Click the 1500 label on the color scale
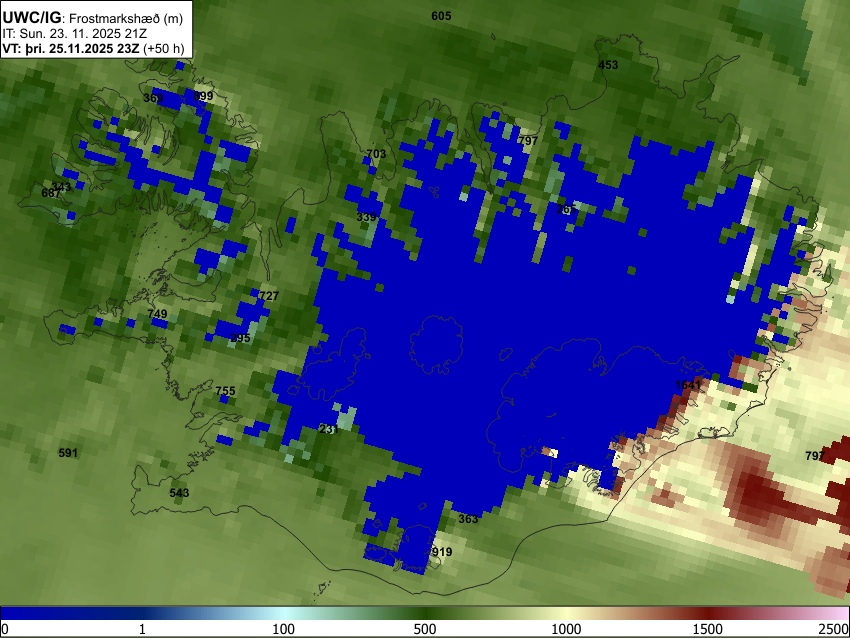The height and width of the screenshot is (638, 850). point(708,629)
